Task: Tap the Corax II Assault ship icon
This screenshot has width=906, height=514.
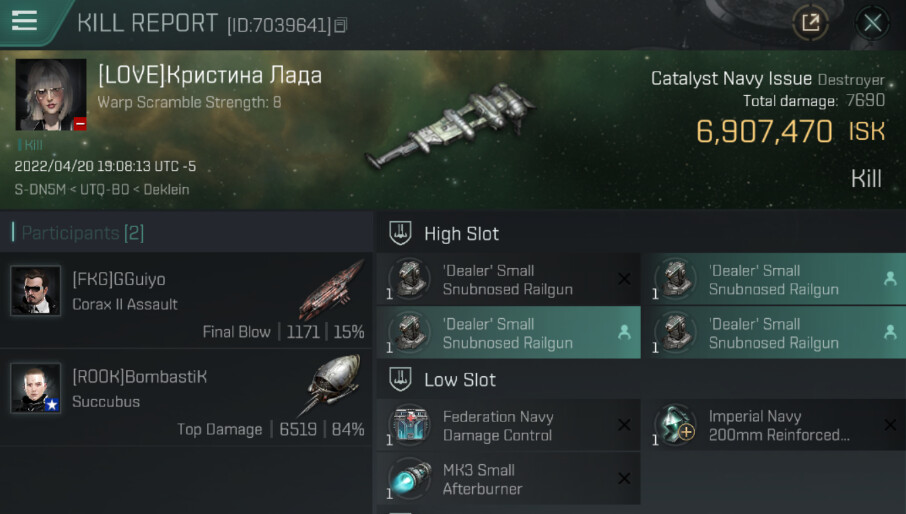Action: click(331, 289)
